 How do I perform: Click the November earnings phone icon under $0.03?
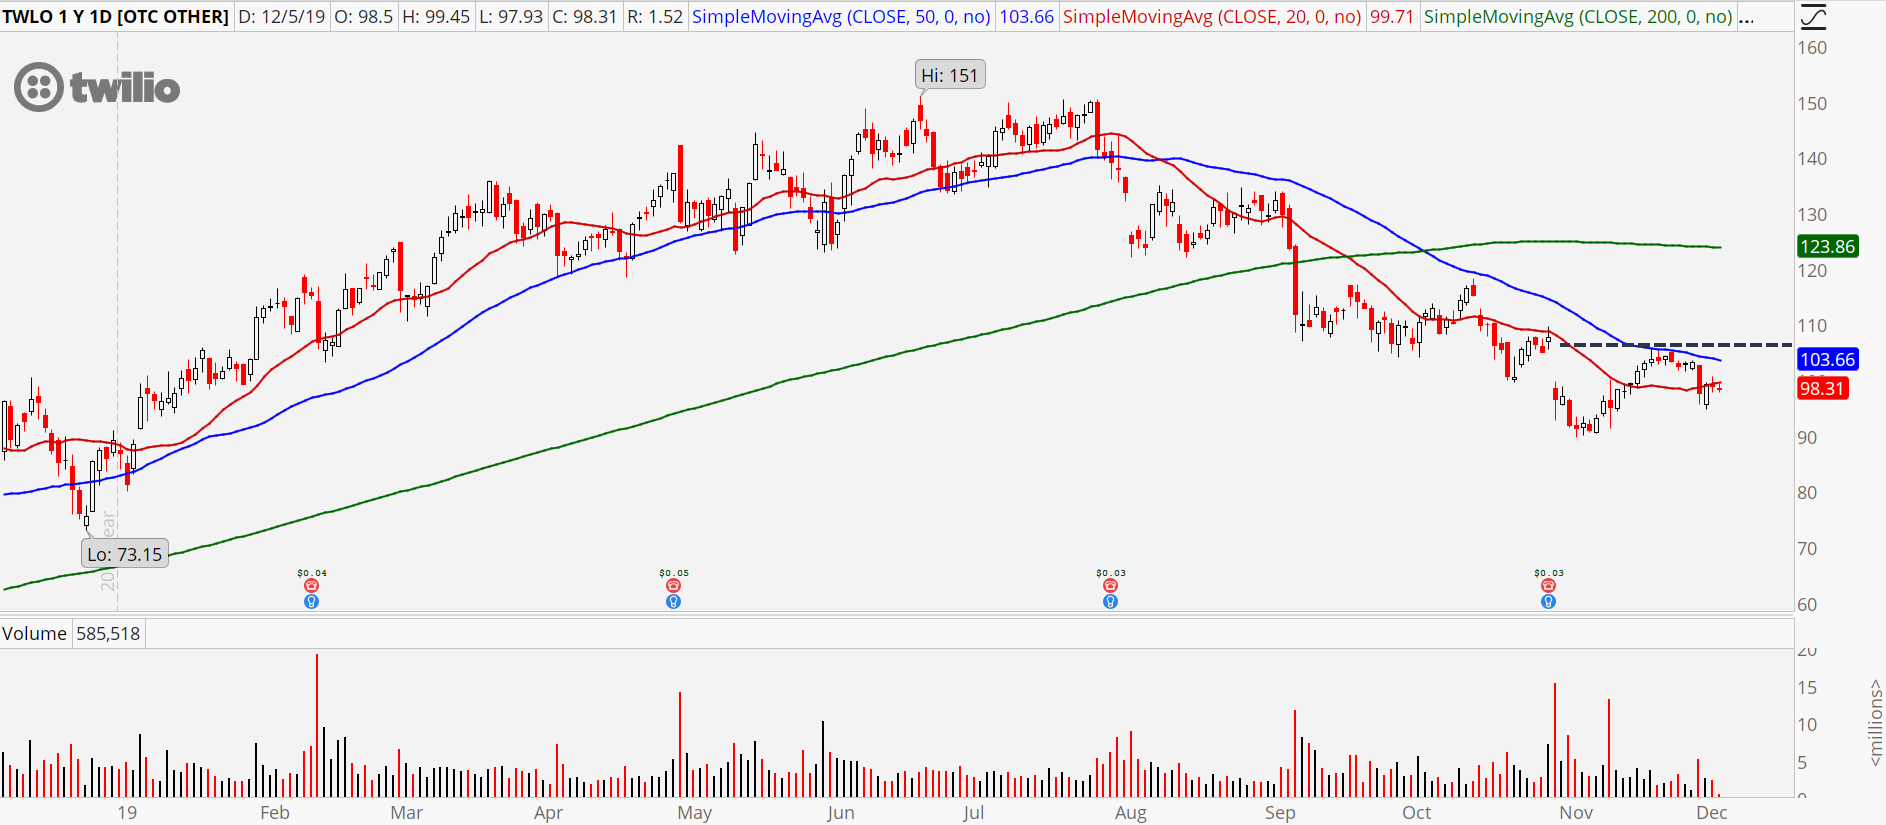point(1548,586)
